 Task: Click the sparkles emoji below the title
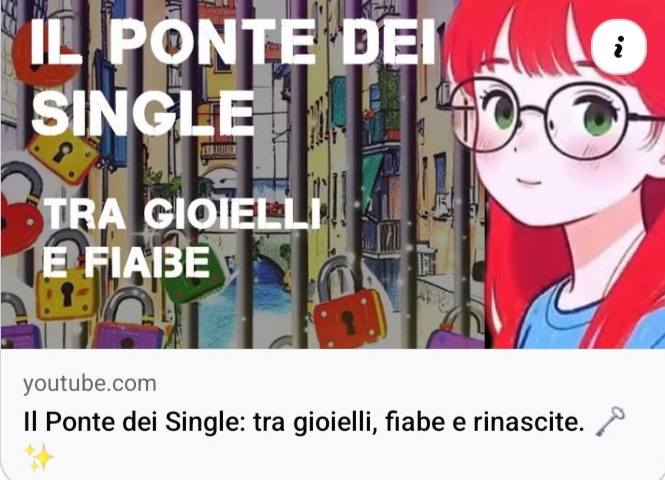tap(39, 458)
